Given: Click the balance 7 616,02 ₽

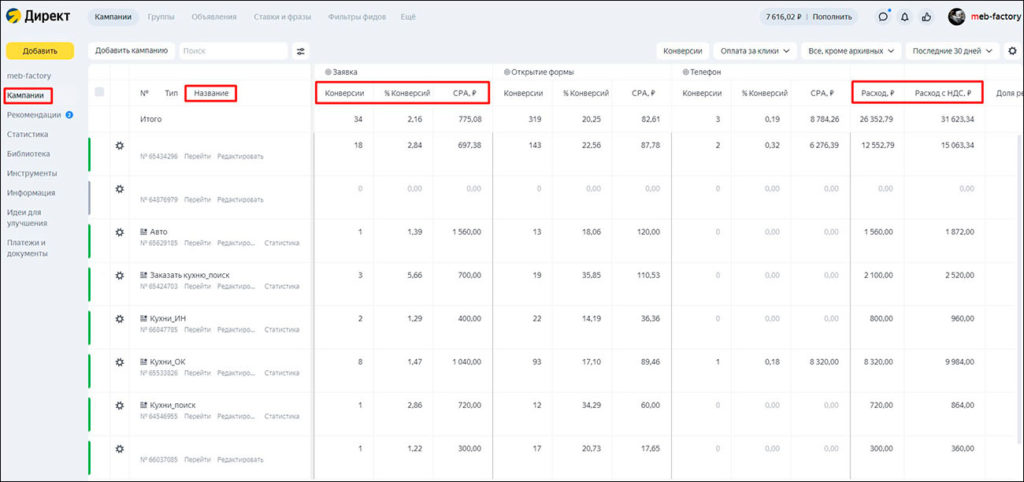Looking at the screenshot, I should [784, 17].
